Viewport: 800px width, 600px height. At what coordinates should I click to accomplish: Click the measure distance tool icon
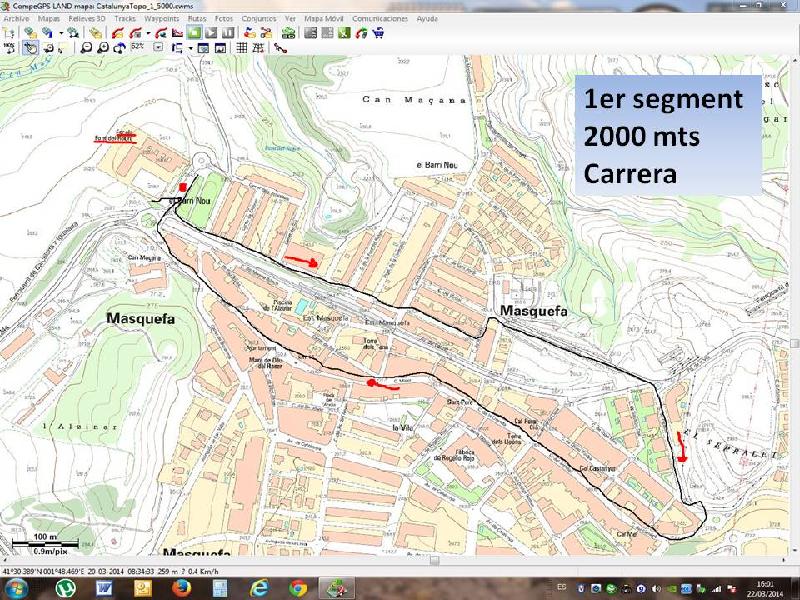pos(280,47)
